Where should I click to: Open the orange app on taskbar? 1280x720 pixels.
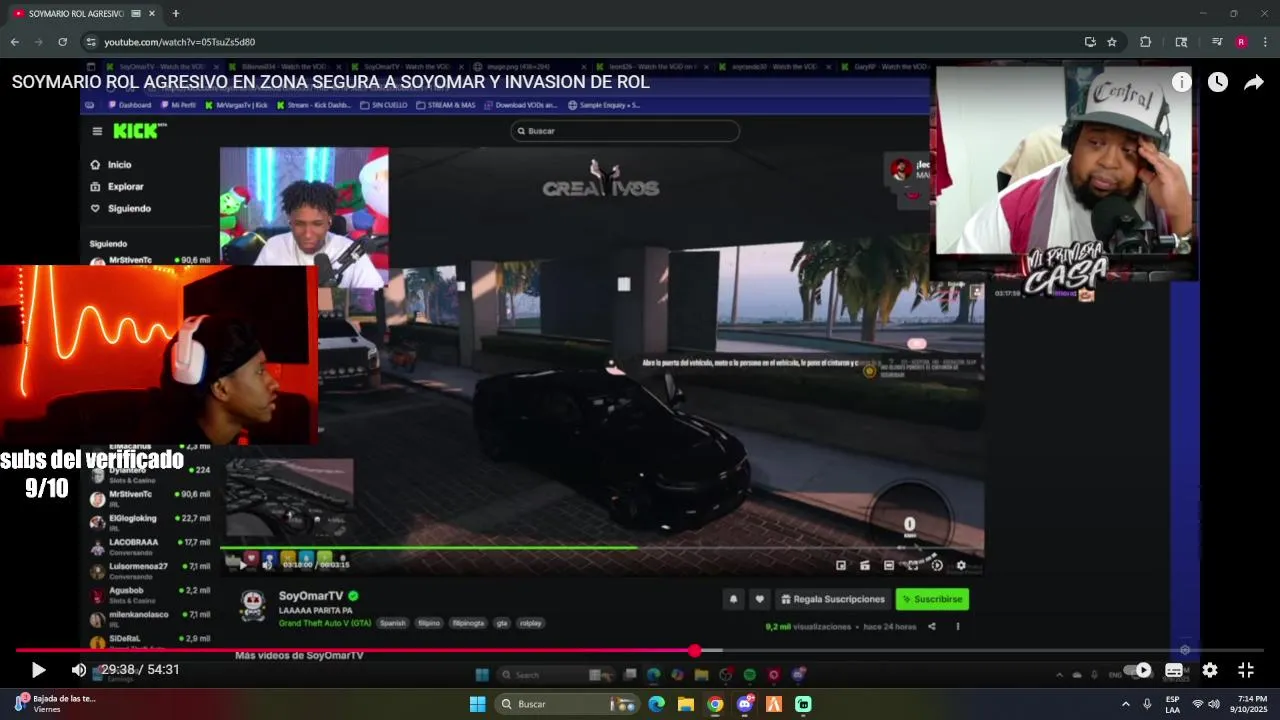tap(774, 704)
